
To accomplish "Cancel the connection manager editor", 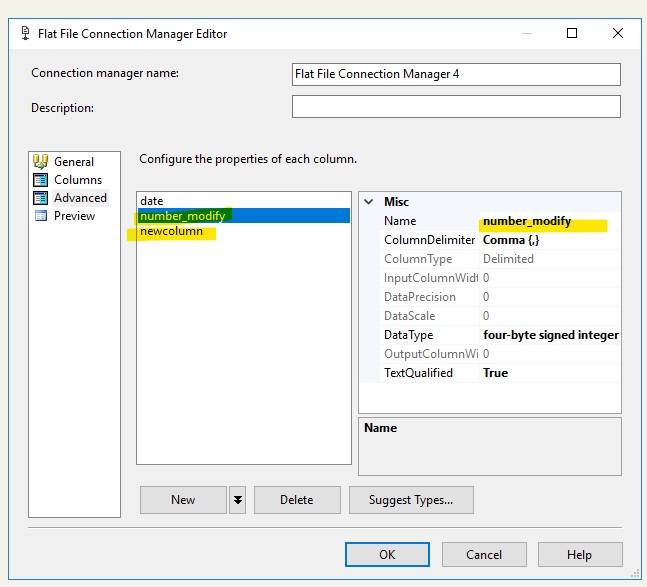I will click(x=484, y=554).
